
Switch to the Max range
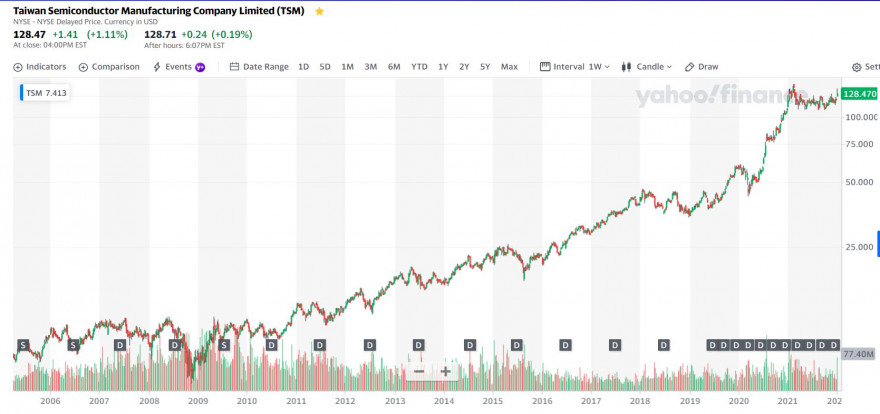509,67
